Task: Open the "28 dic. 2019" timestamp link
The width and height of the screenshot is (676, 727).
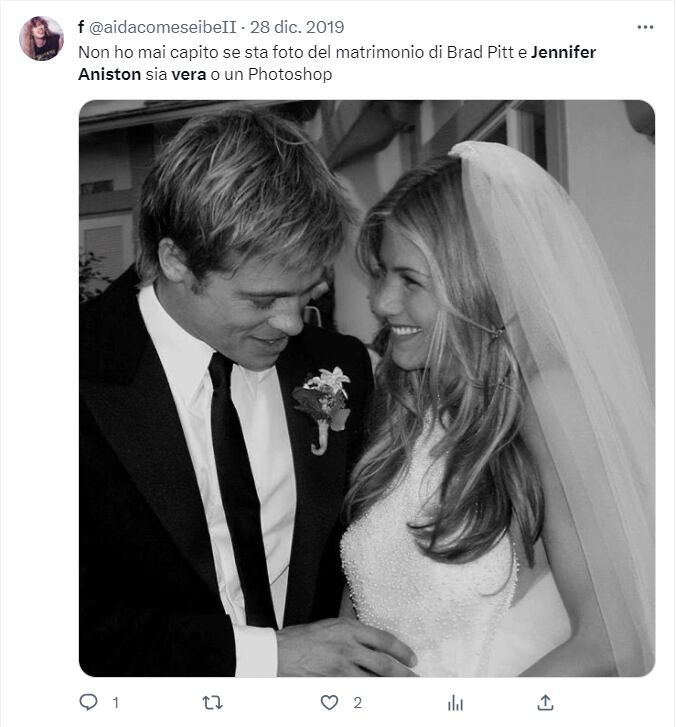Action: pos(297,27)
